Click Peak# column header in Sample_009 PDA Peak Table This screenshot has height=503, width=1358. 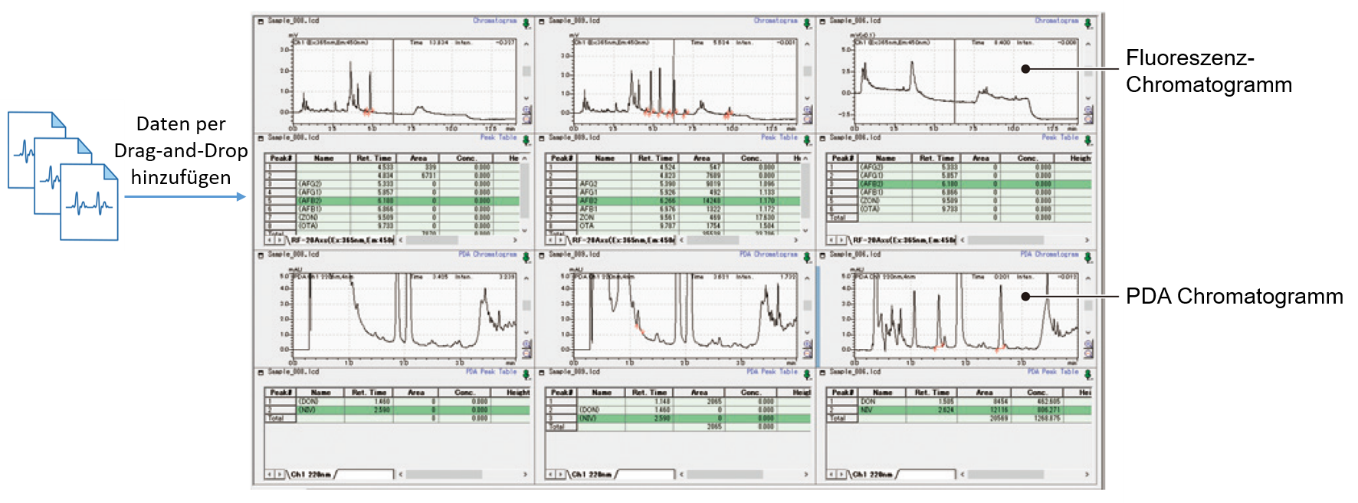[x=562, y=392]
